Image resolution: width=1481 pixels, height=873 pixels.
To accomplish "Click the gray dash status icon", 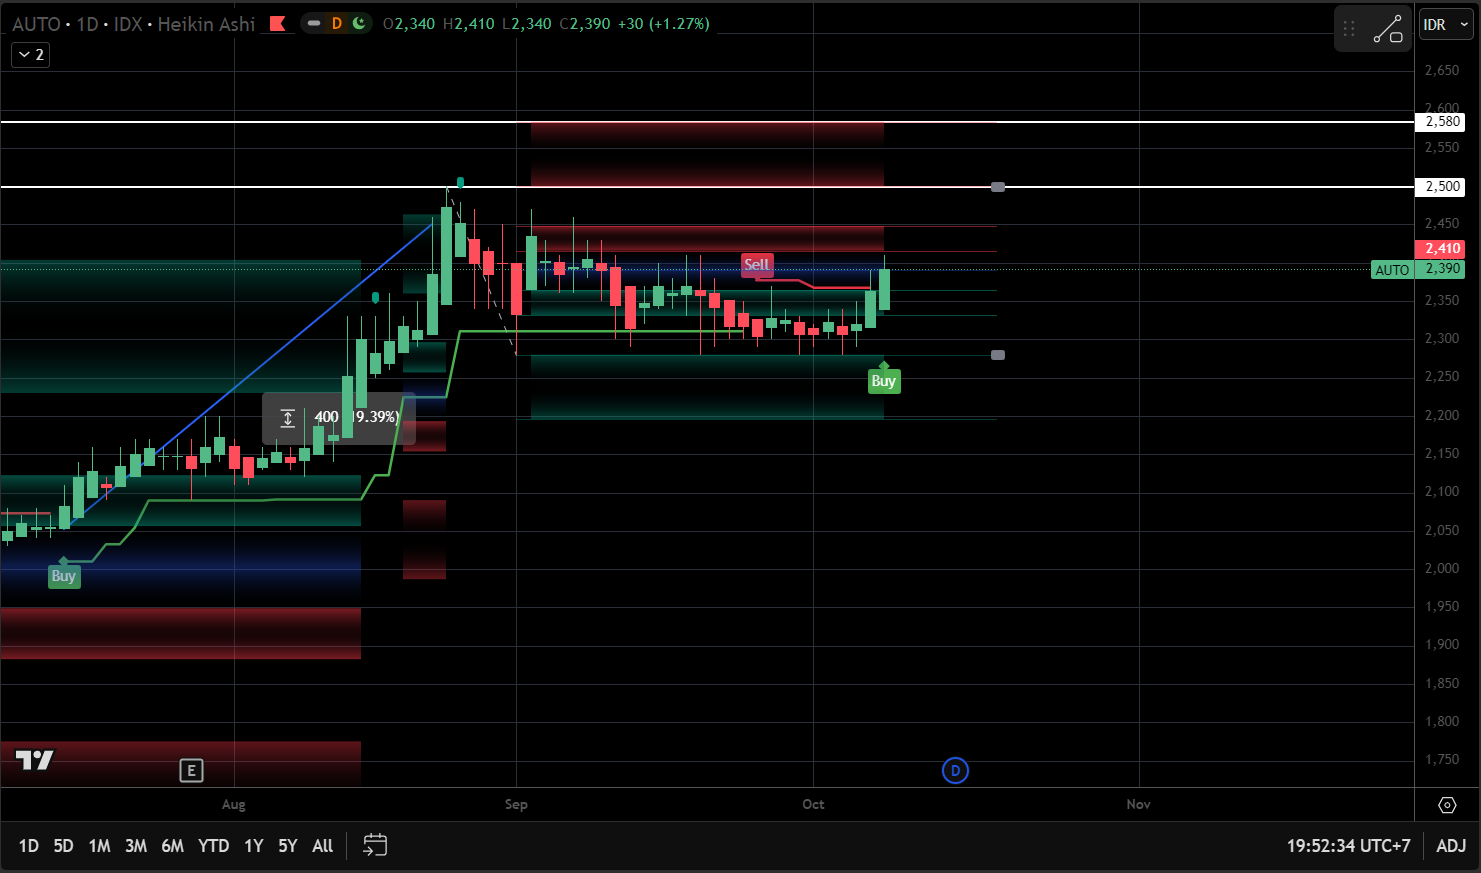I will [314, 23].
